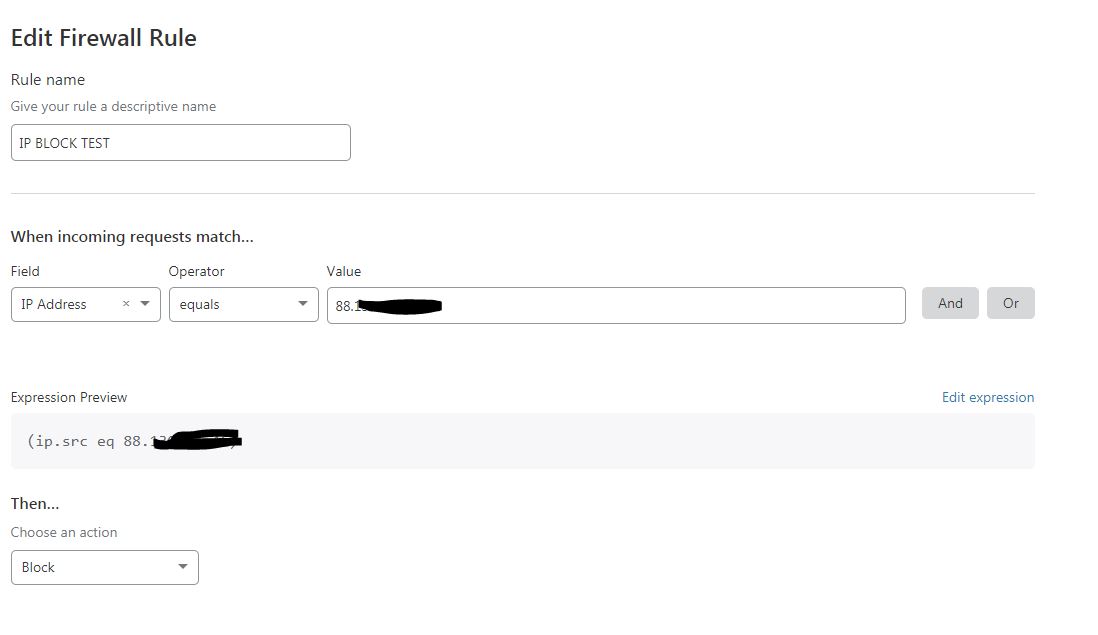This screenshot has height=635, width=1098.
Task: Open the Edit expression link
Action: [x=987, y=398]
